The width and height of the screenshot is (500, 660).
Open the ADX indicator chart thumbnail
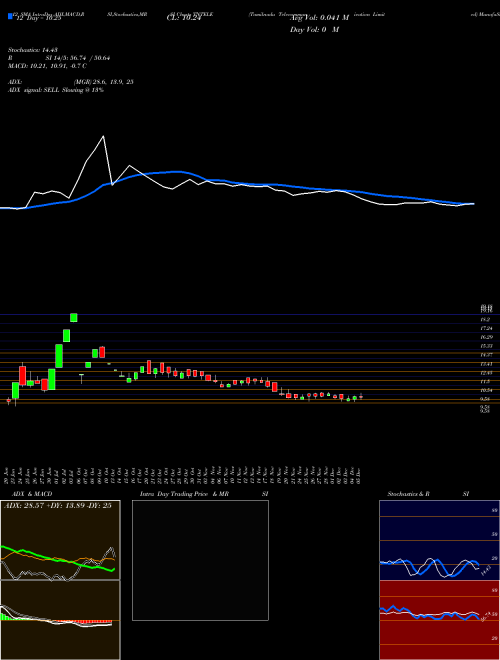[x=60, y=540]
